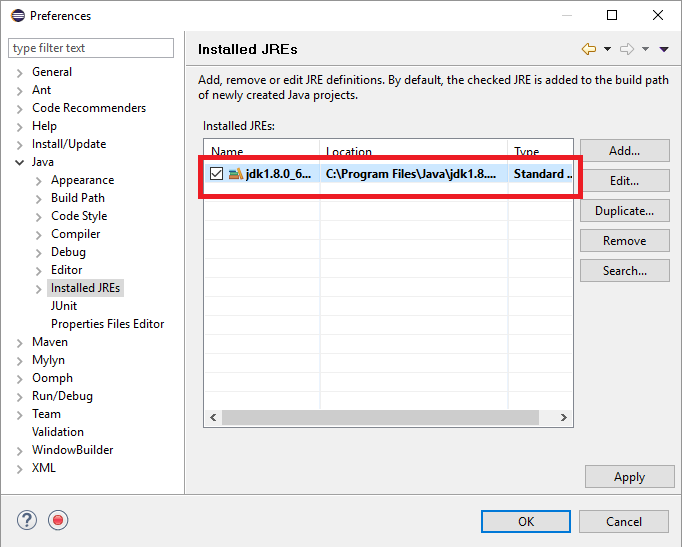Click the back navigation arrow icon

(588, 49)
